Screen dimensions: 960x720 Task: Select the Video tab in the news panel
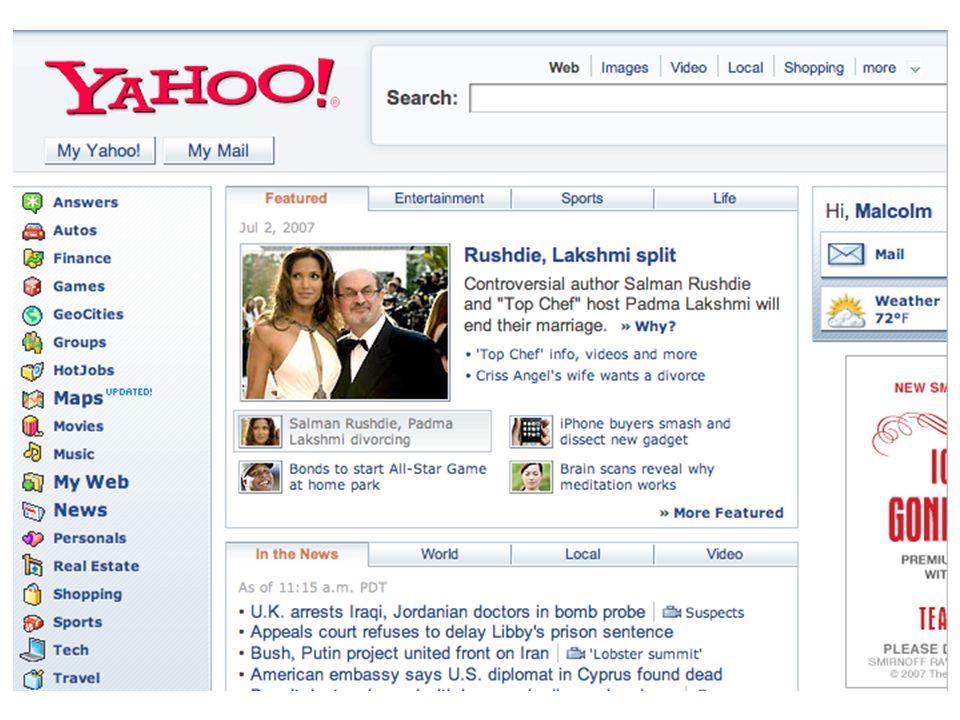tap(725, 554)
